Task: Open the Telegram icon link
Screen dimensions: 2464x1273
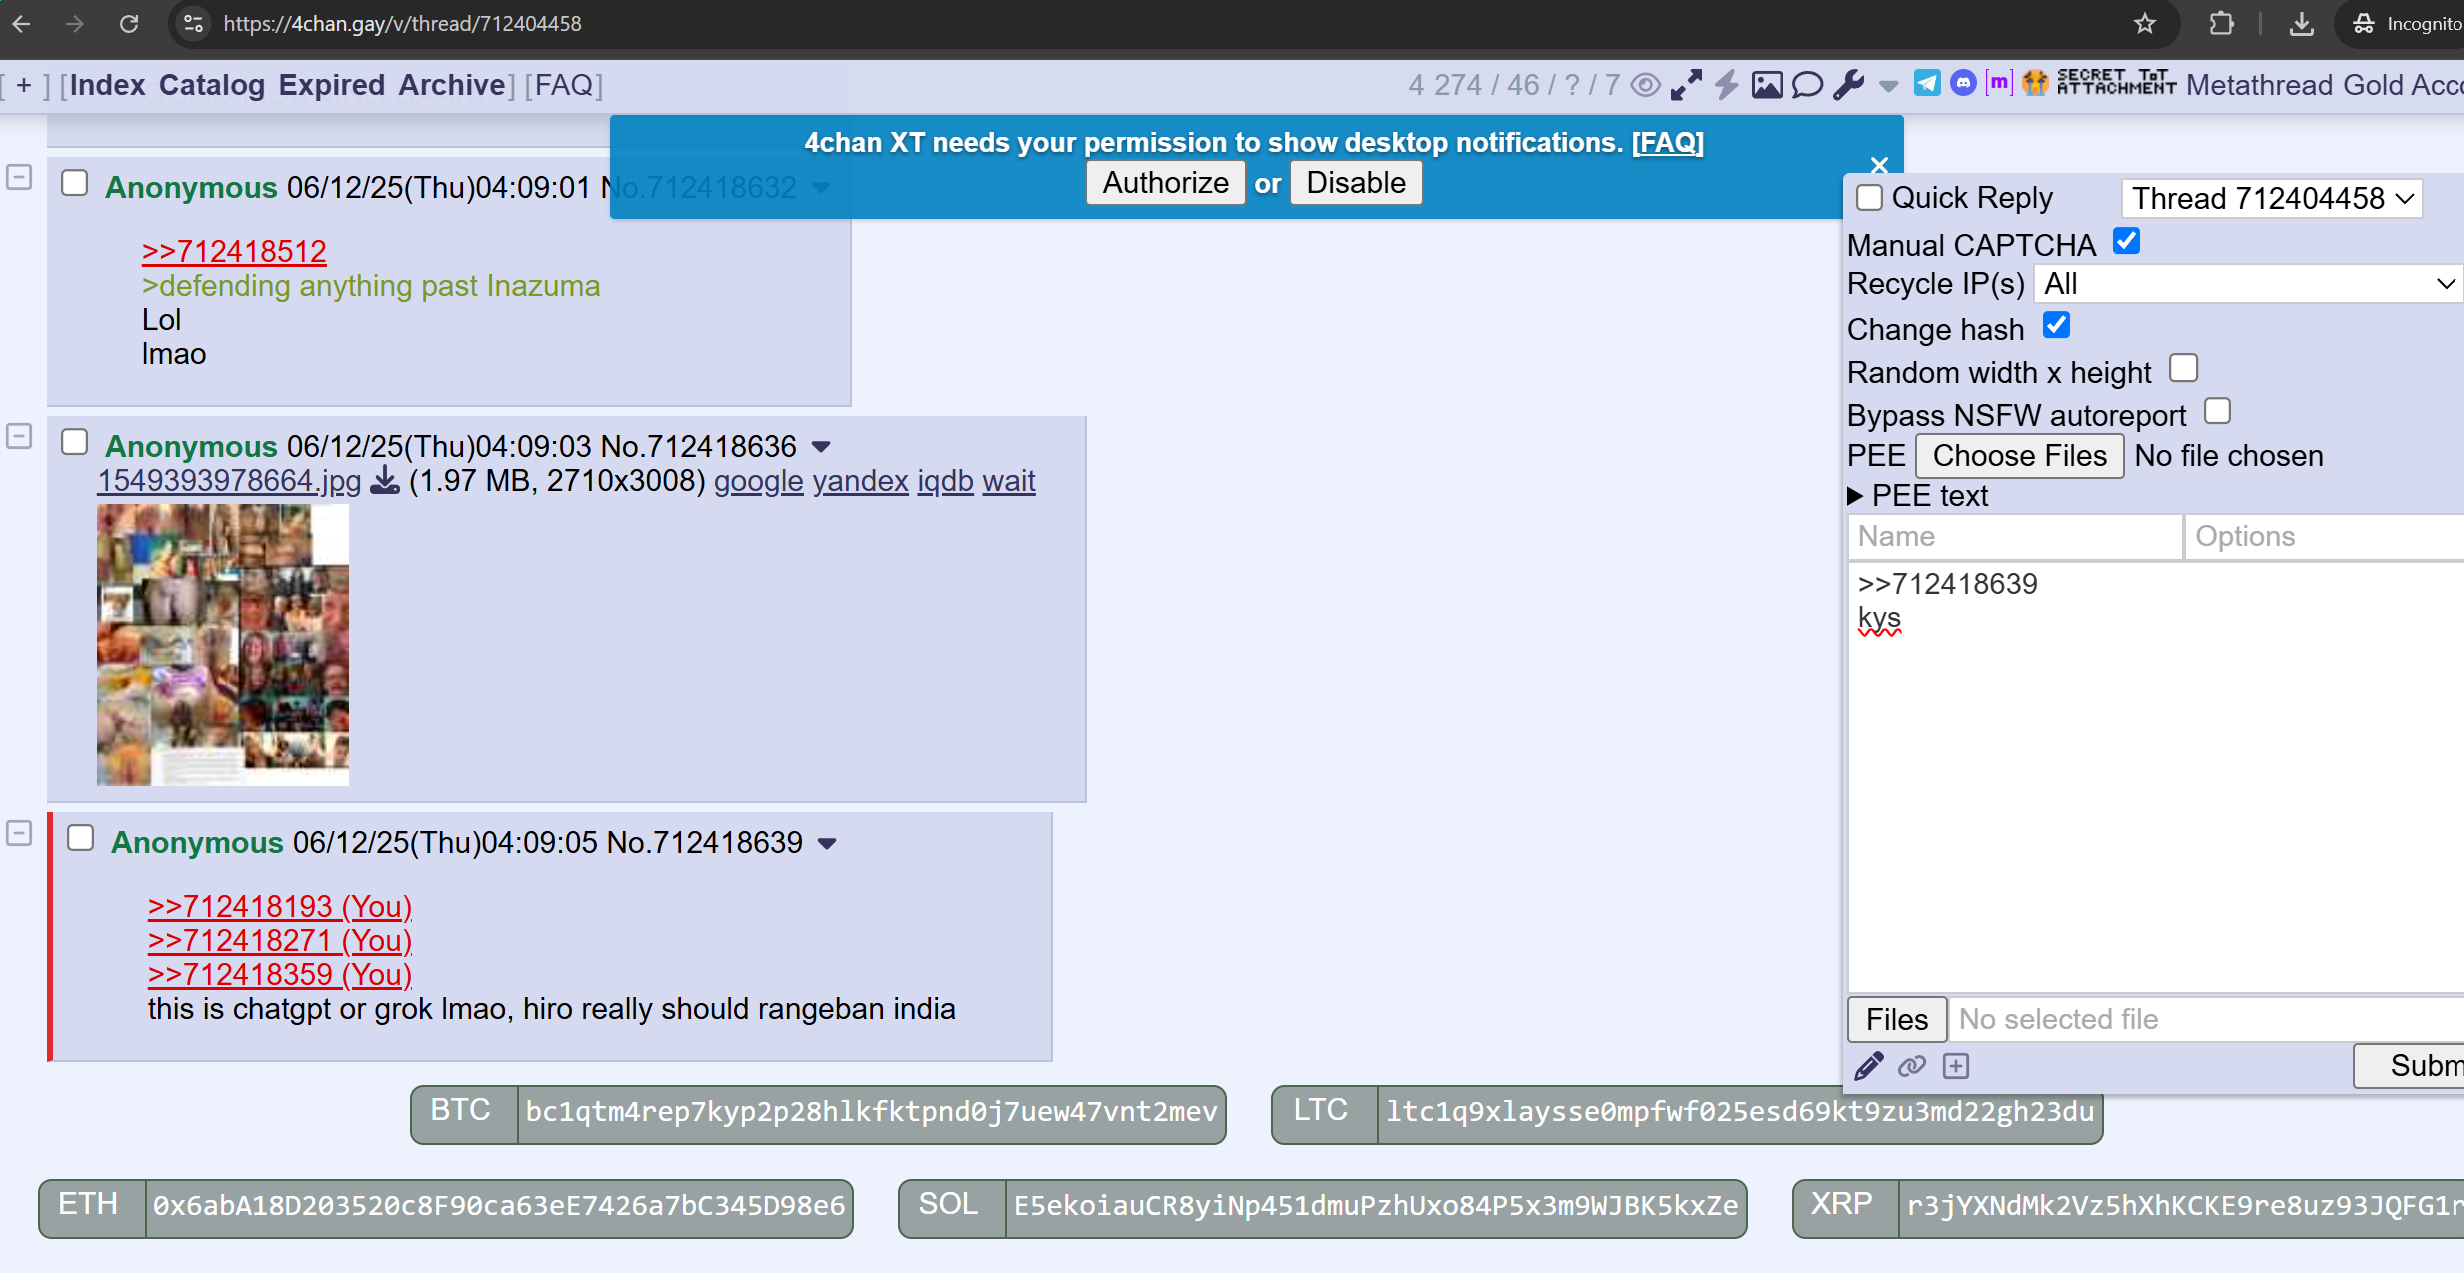Action: tap(1927, 83)
